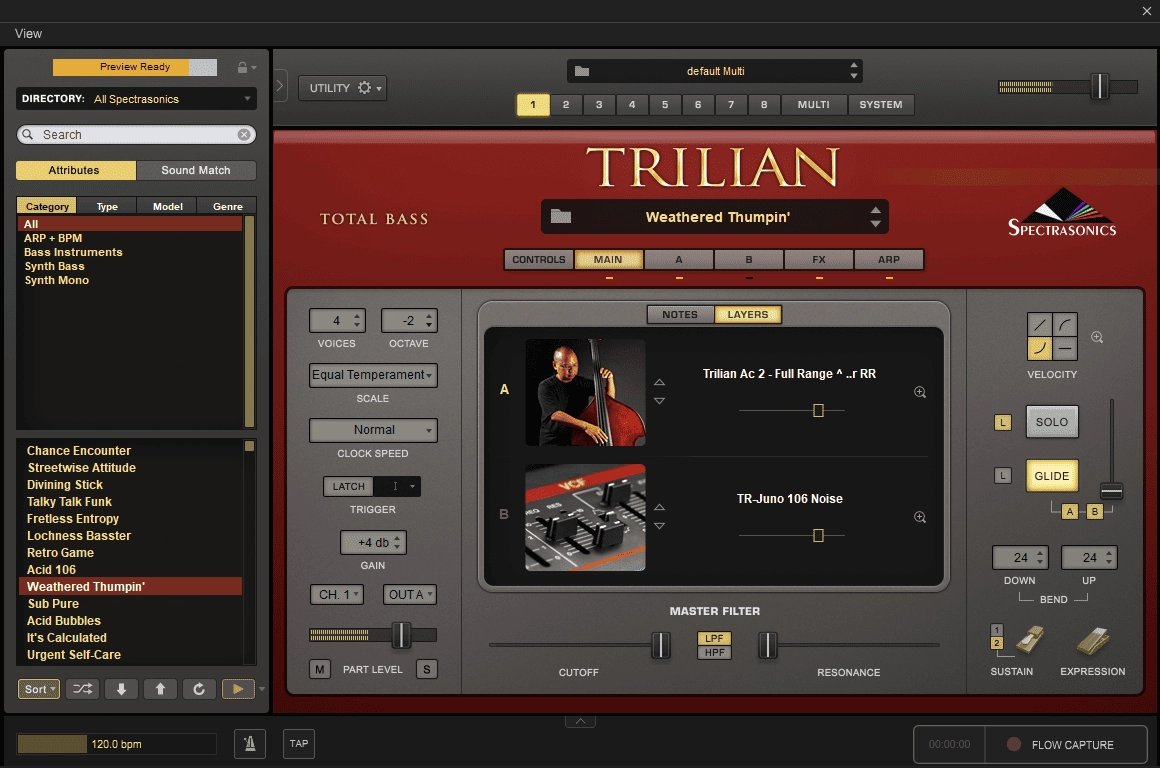Switch to the NOTES tab
Image resolution: width=1160 pixels, height=768 pixels.
680,314
